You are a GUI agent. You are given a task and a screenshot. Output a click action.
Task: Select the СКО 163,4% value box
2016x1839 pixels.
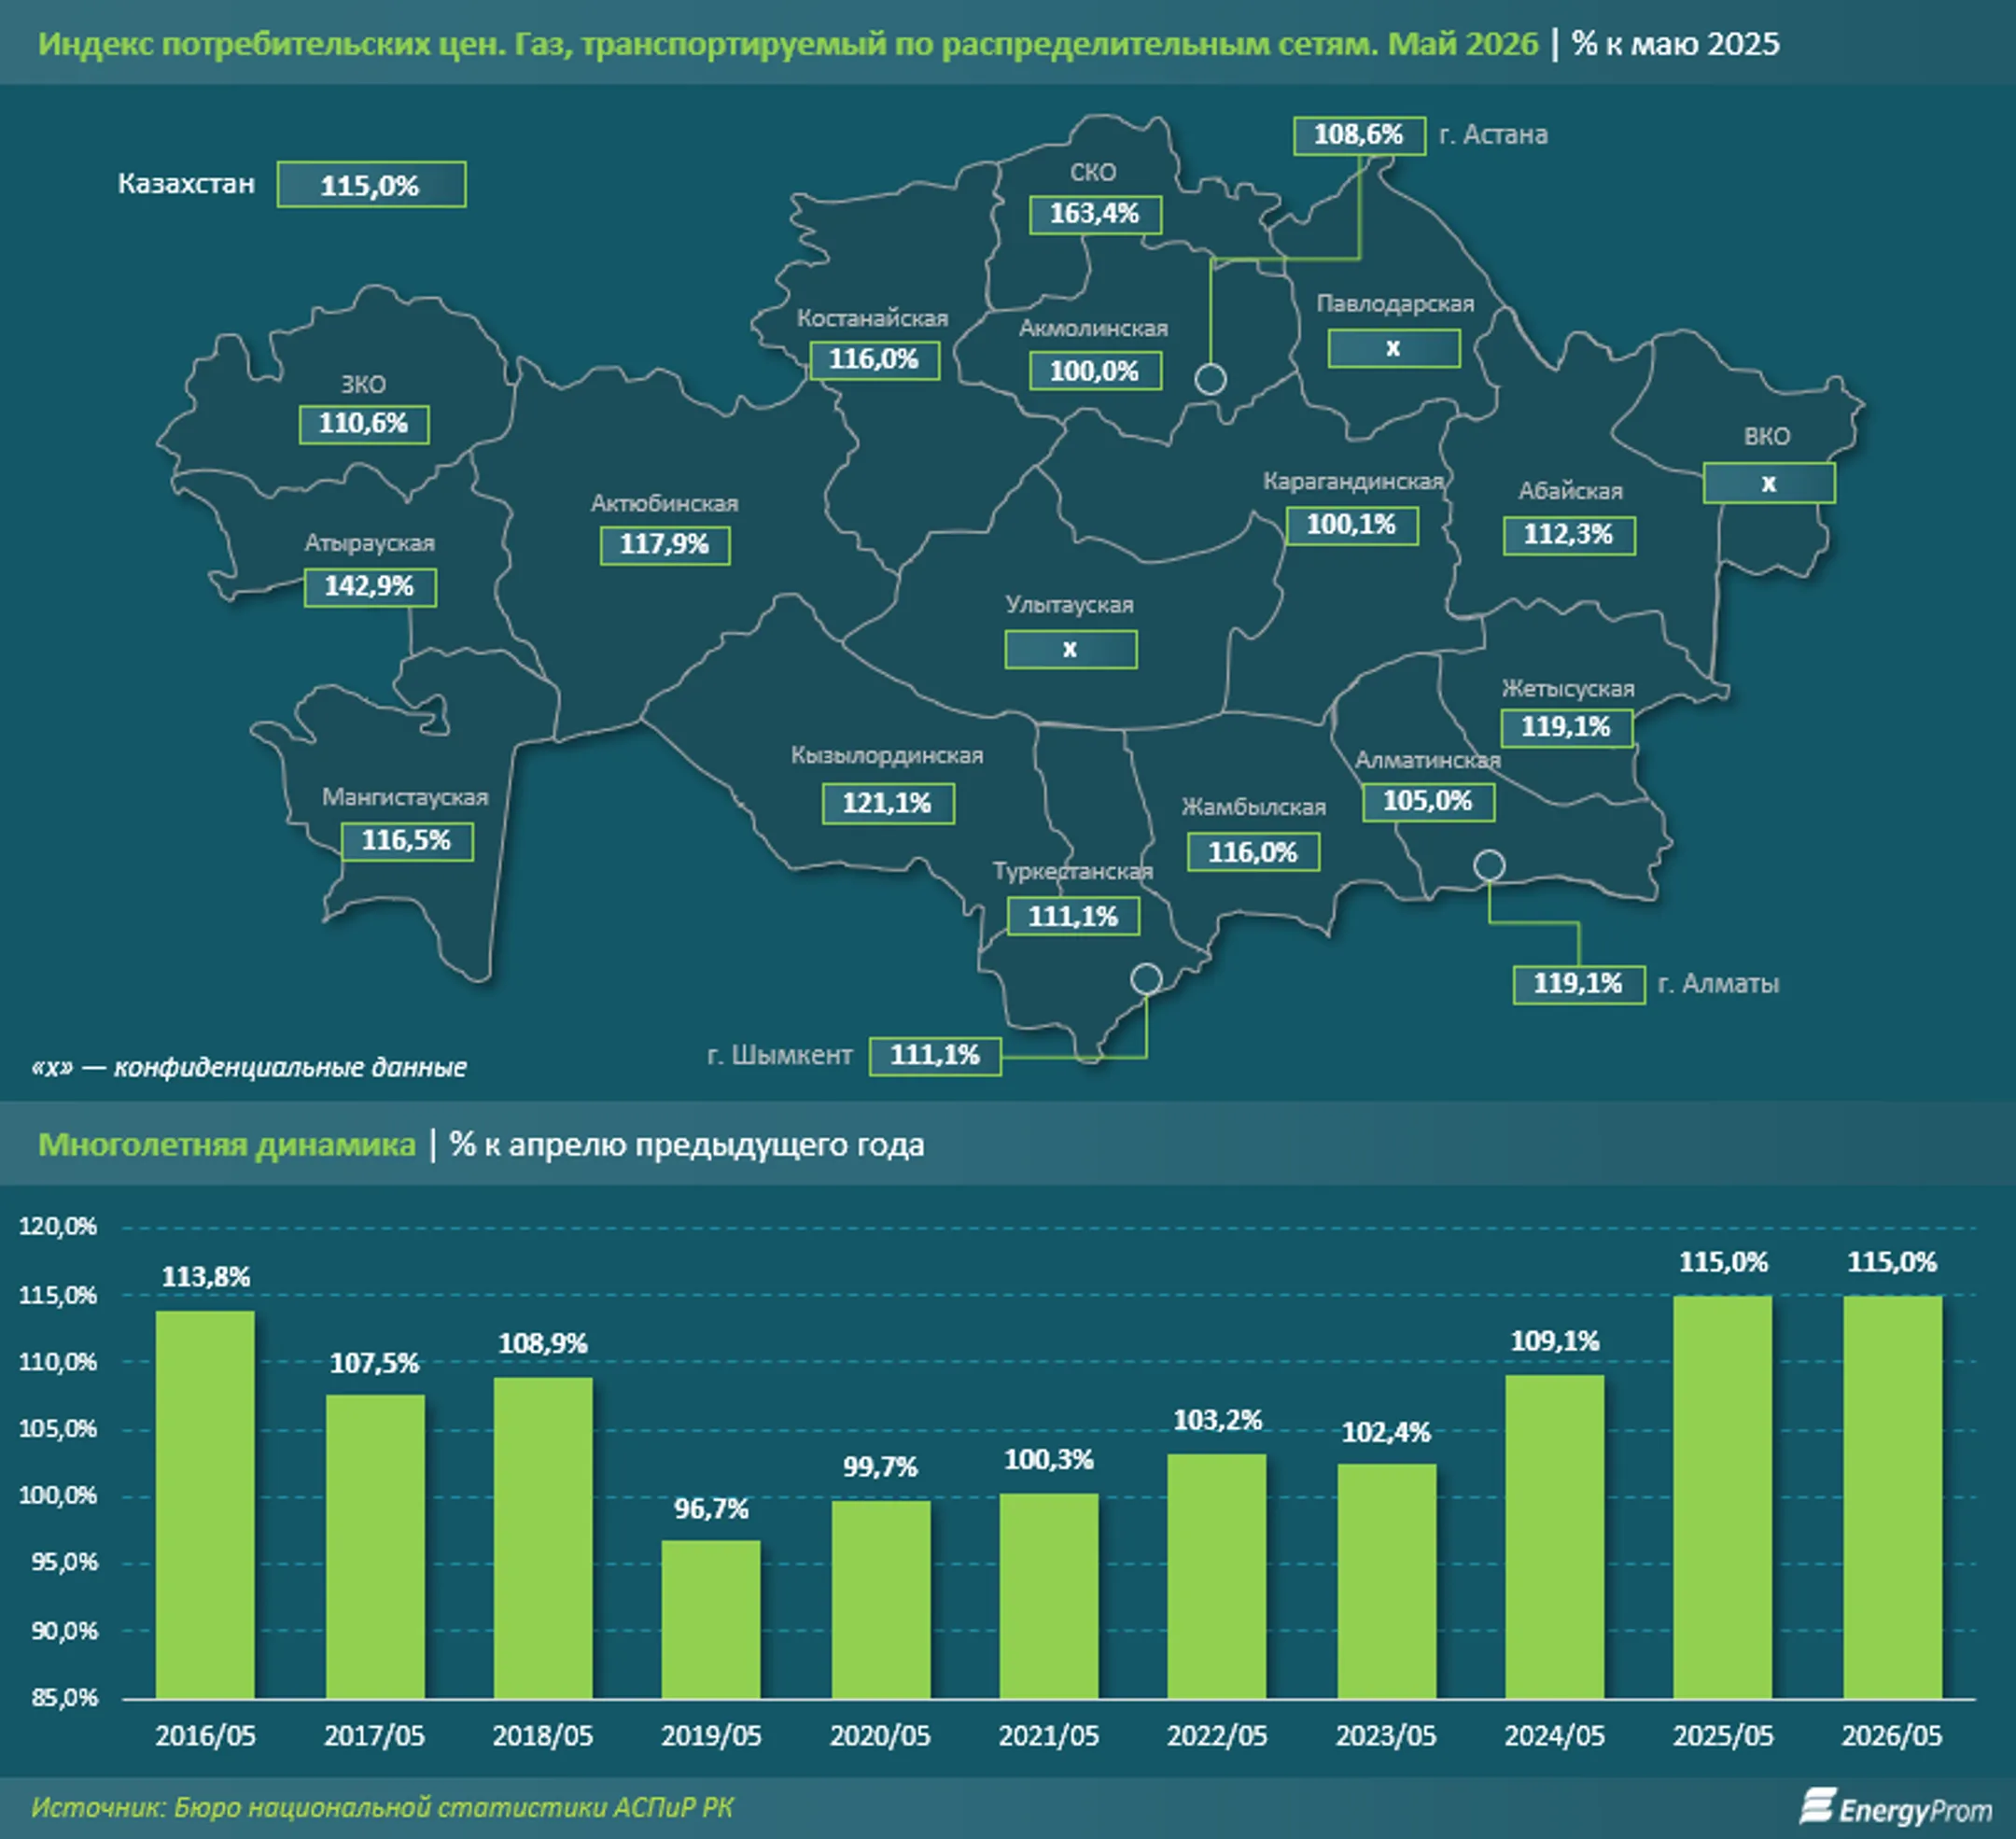1095,214
